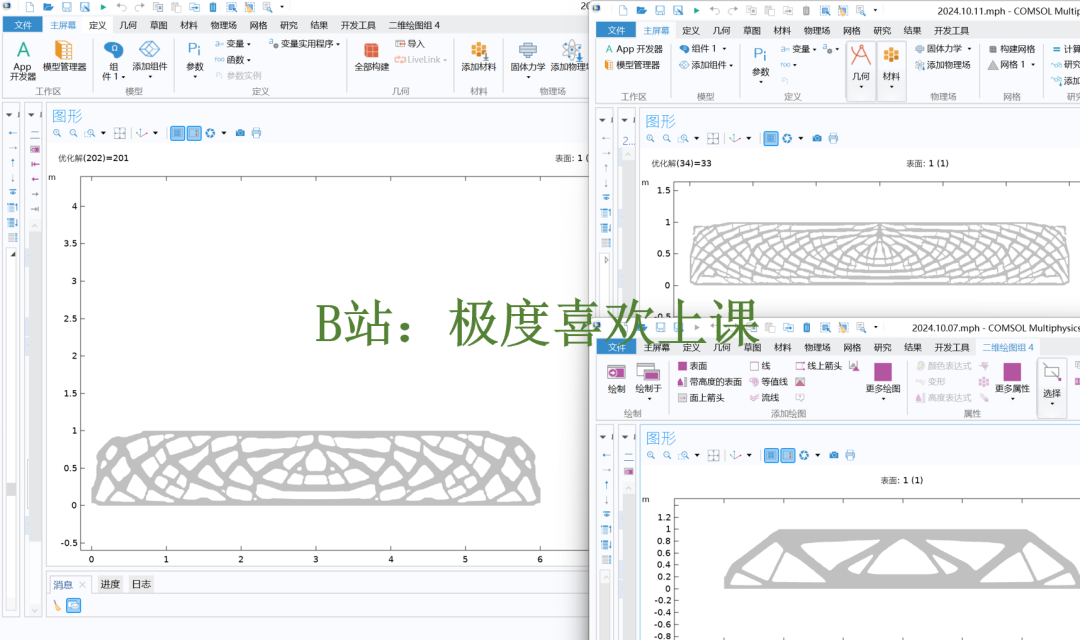The width and height of the screenshot is (1080, 640).
Task: Toggle the highlighted grid button in left graphics toolbar
Action: click(x=178, y=133)
